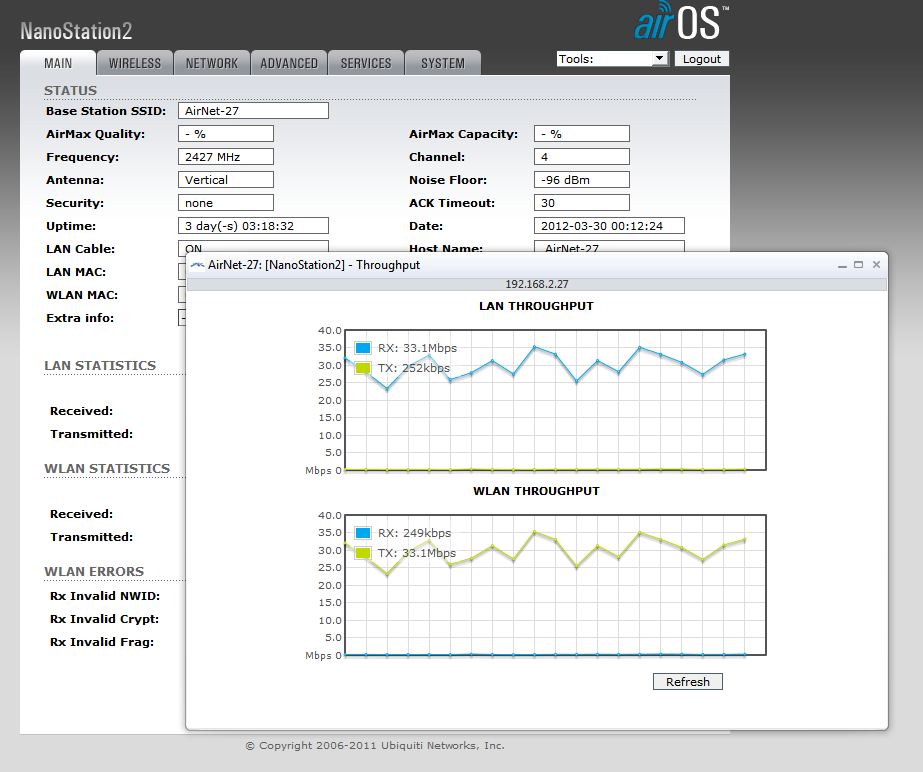Viewport: 923px width, 772px height.
Task: Click the WLAN THROUGHPUT heading
Action: (x=536, y=491)
